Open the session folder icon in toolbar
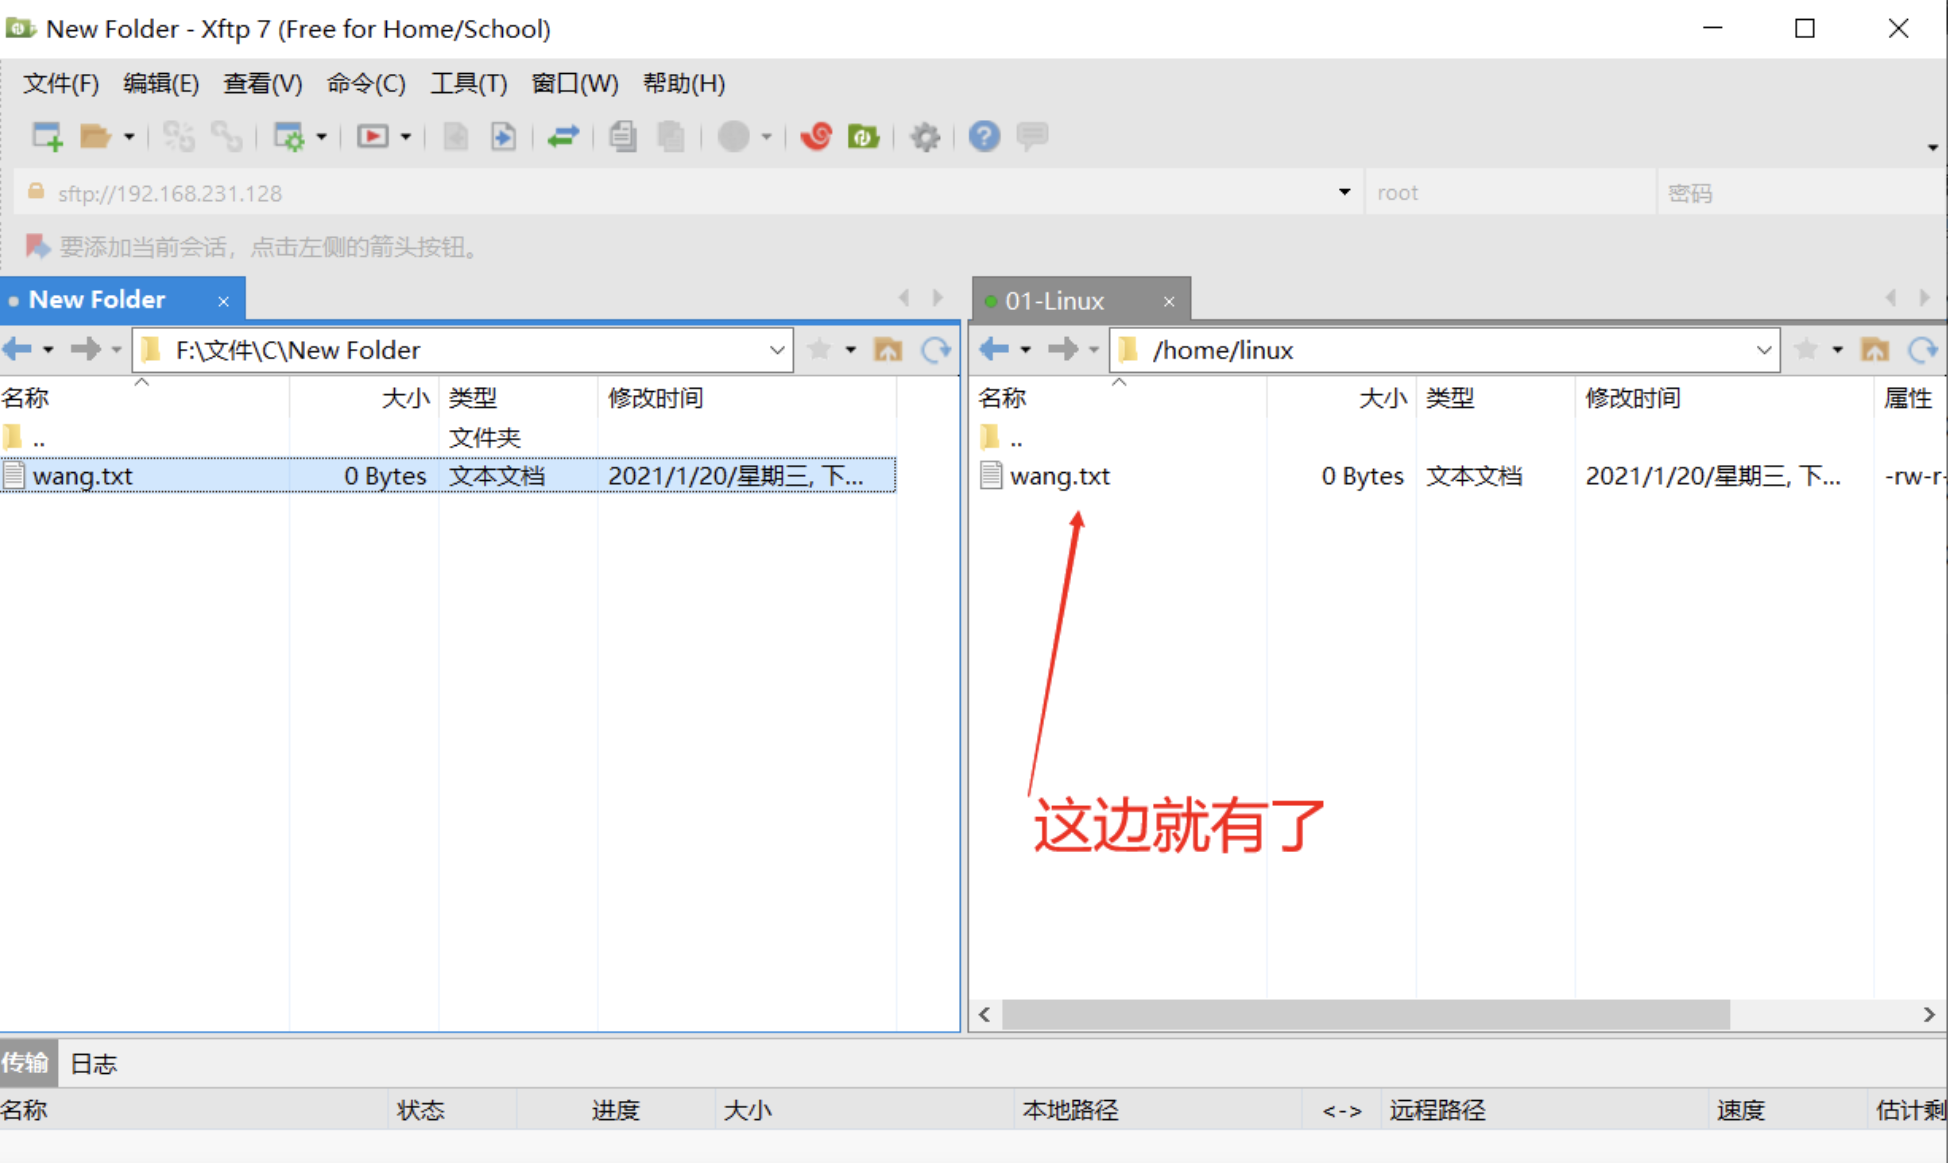1950x1163 pixels. coord(95,136)
